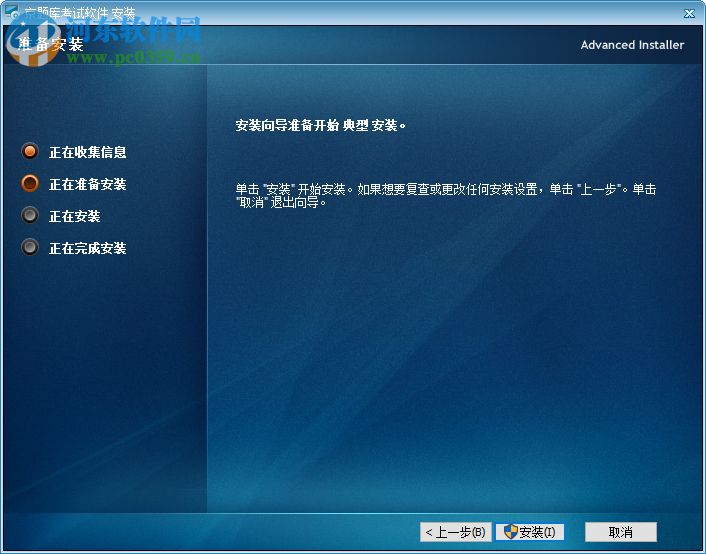Go back with the 上一步(B) button
Viewport: 706px width, 554px height.
click(456, 532)
